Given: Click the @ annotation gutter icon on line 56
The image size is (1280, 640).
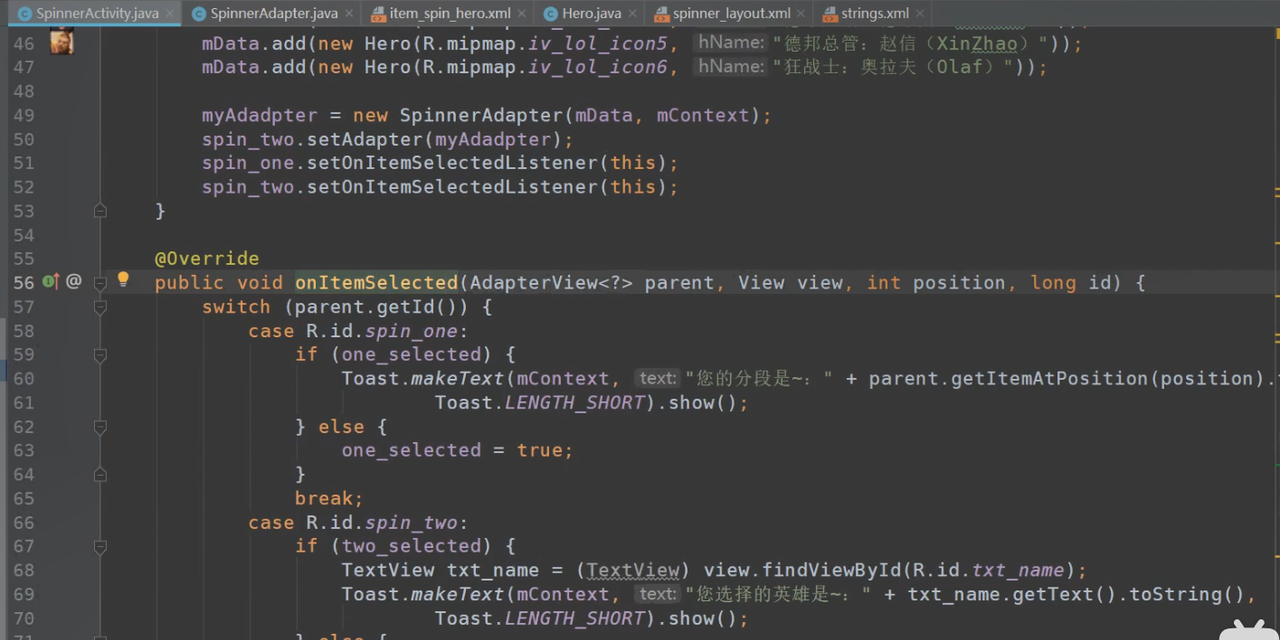Looking at the screenshot, I should pos(74,282).
